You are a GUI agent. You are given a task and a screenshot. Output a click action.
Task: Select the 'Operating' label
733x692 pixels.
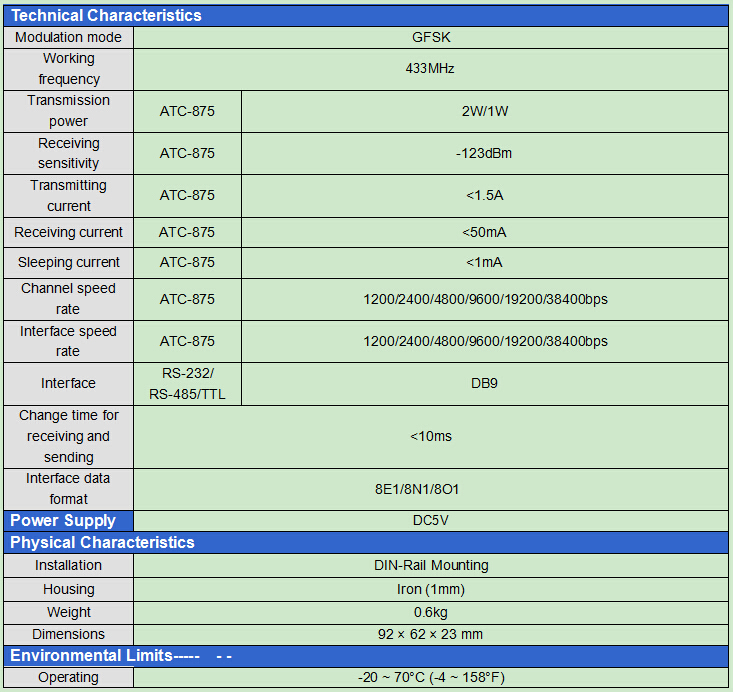pyautogui.click(x=68, y=677)
